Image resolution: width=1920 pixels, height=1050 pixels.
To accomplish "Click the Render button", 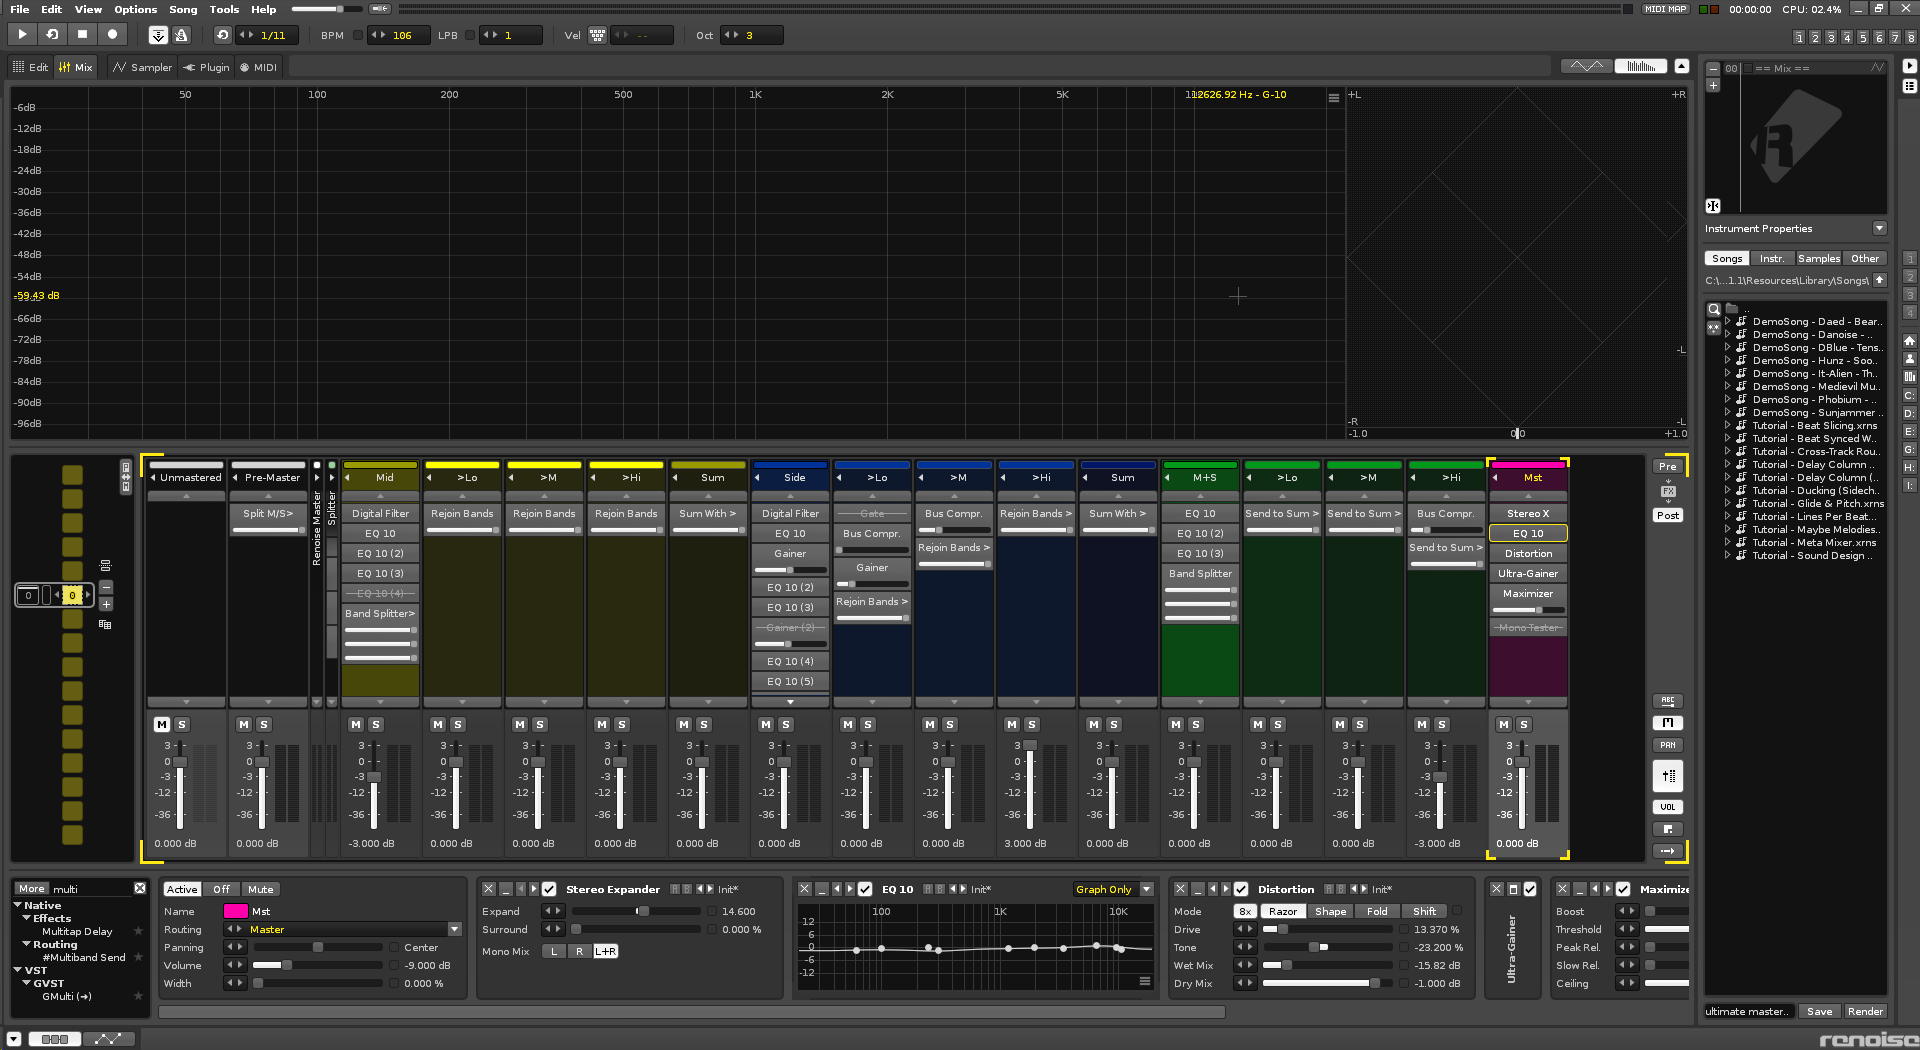I will coord(1865,1011).
